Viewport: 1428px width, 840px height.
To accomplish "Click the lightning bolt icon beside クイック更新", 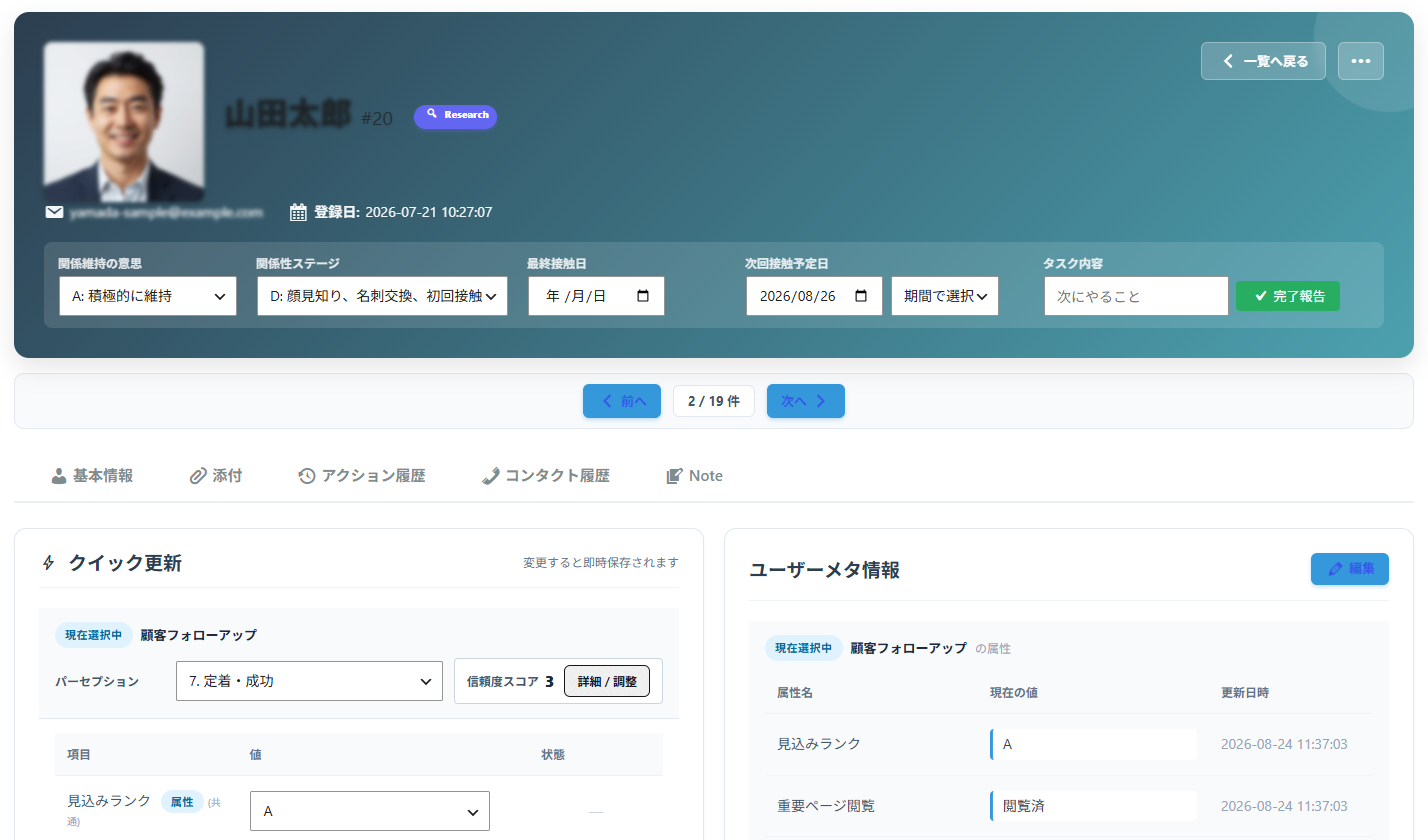I will pos(49,563).
